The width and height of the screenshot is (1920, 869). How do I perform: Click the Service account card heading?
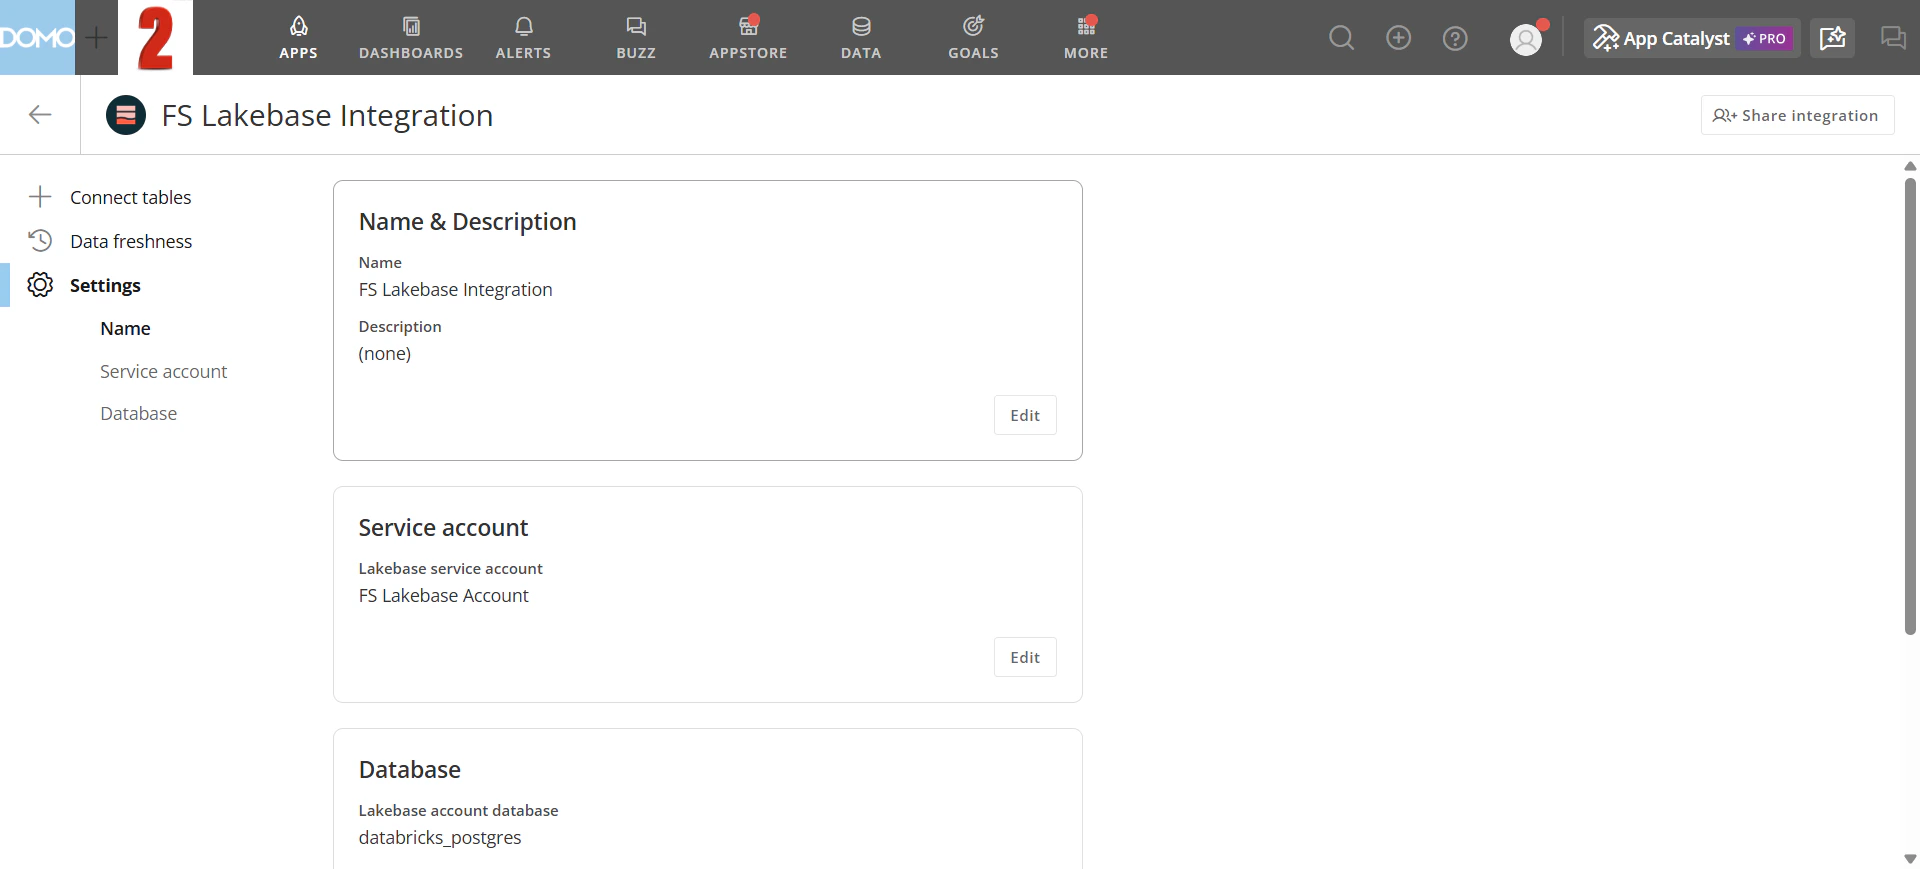[x=443, y=527]
